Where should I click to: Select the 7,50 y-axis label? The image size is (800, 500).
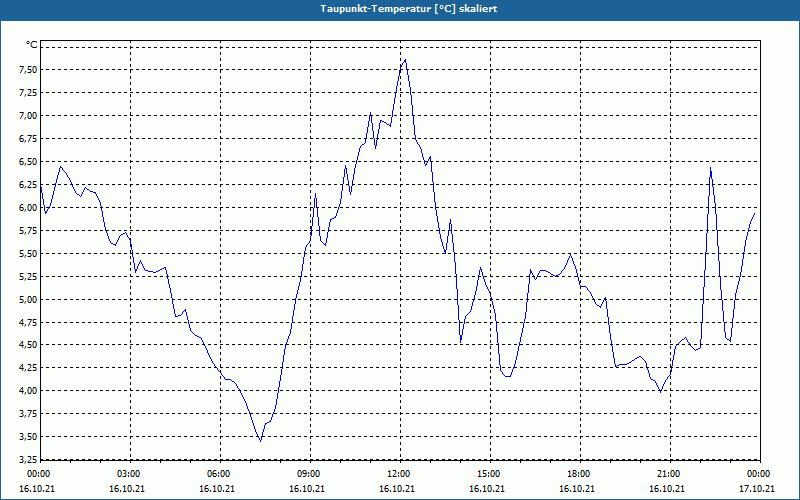pos(28,70)
